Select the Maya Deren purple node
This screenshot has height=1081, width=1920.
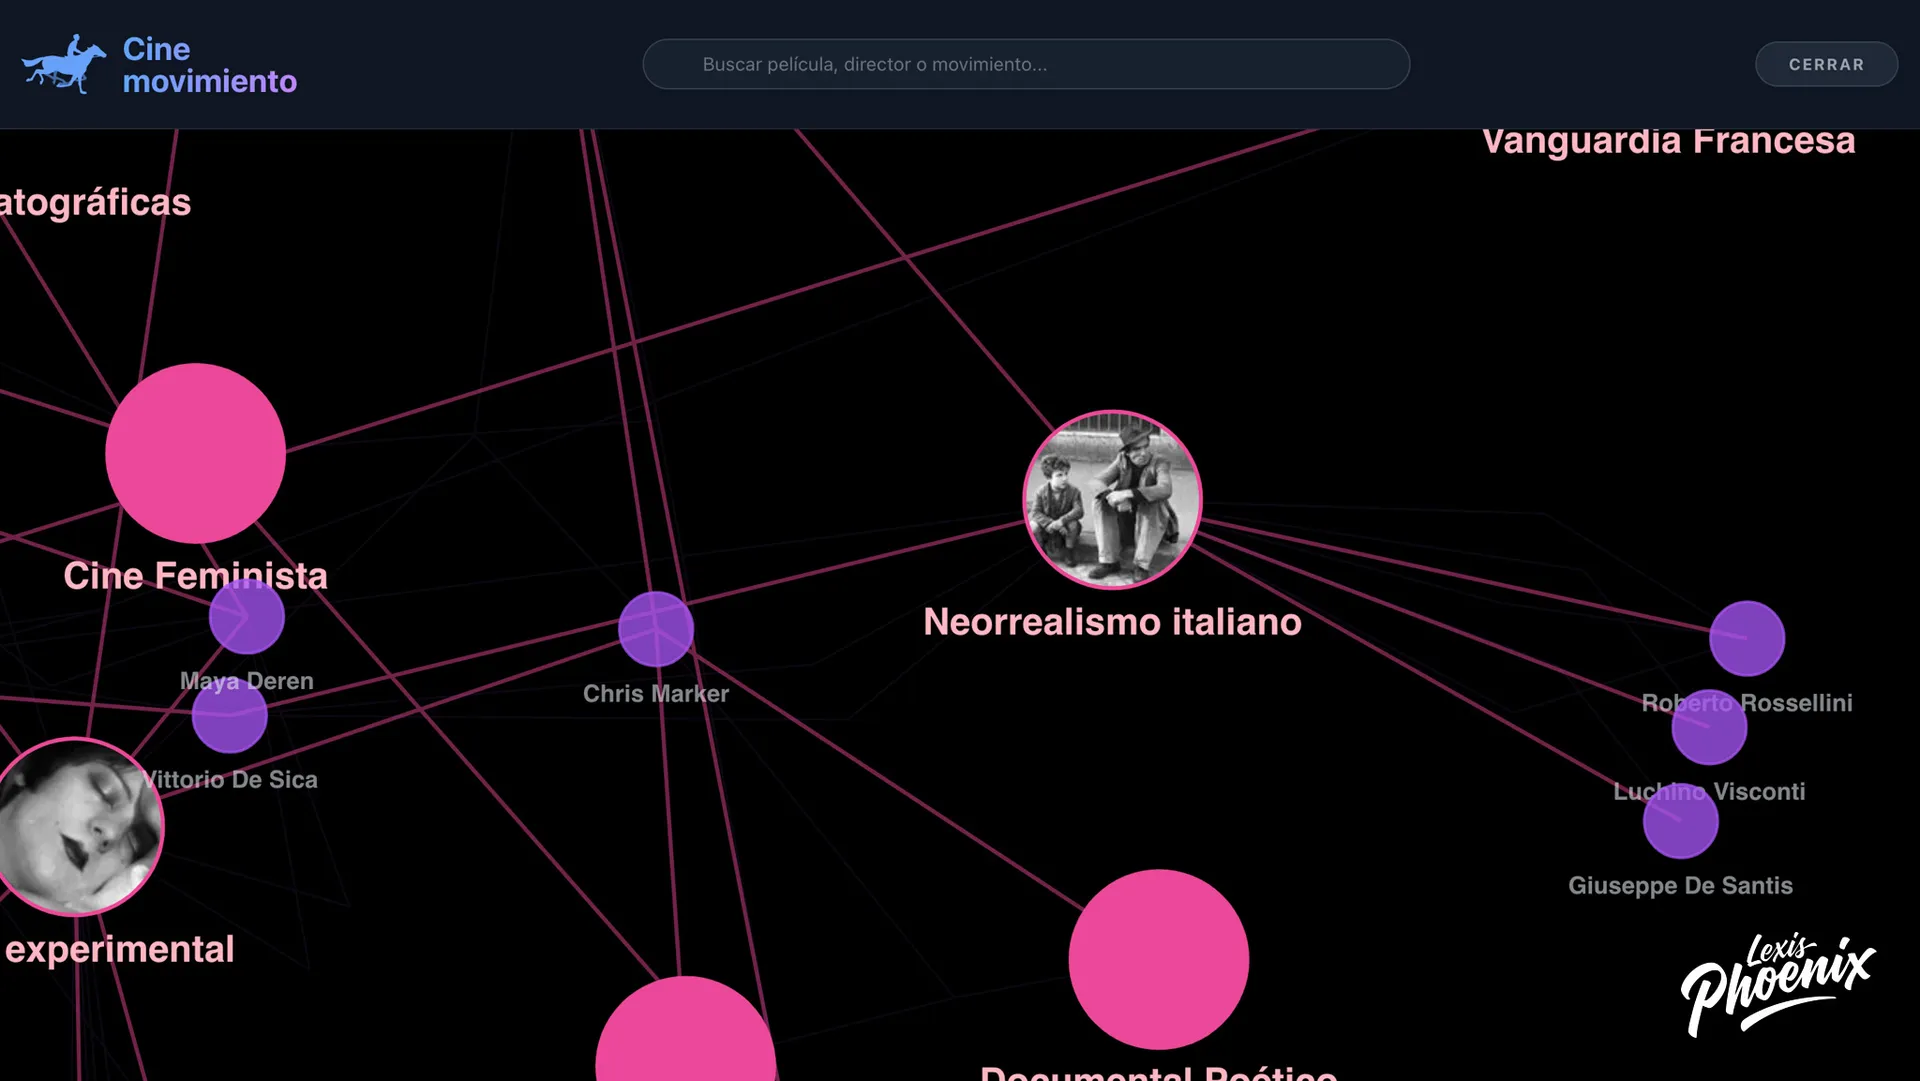pyautogui.click(x=247, y=616)
